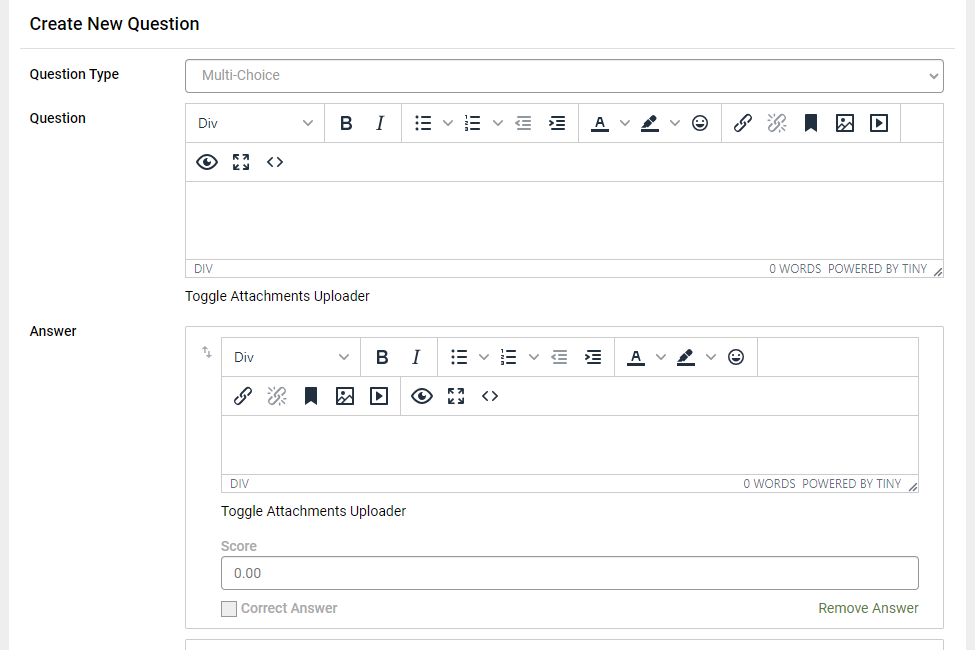Click insert link icon in Question editor
This screenshot has height=650, width=975.
point(743,123)
